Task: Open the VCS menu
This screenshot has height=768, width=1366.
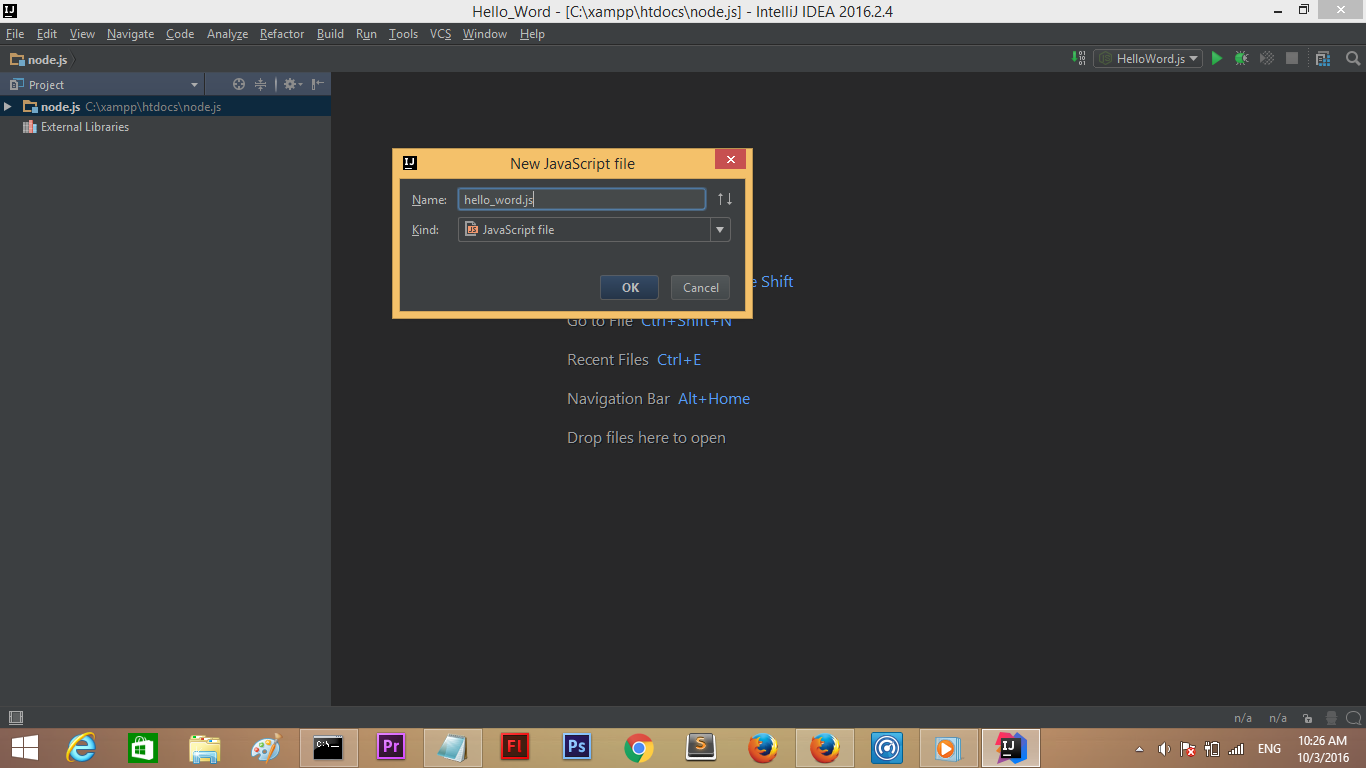Action: [x=440, y=33]
